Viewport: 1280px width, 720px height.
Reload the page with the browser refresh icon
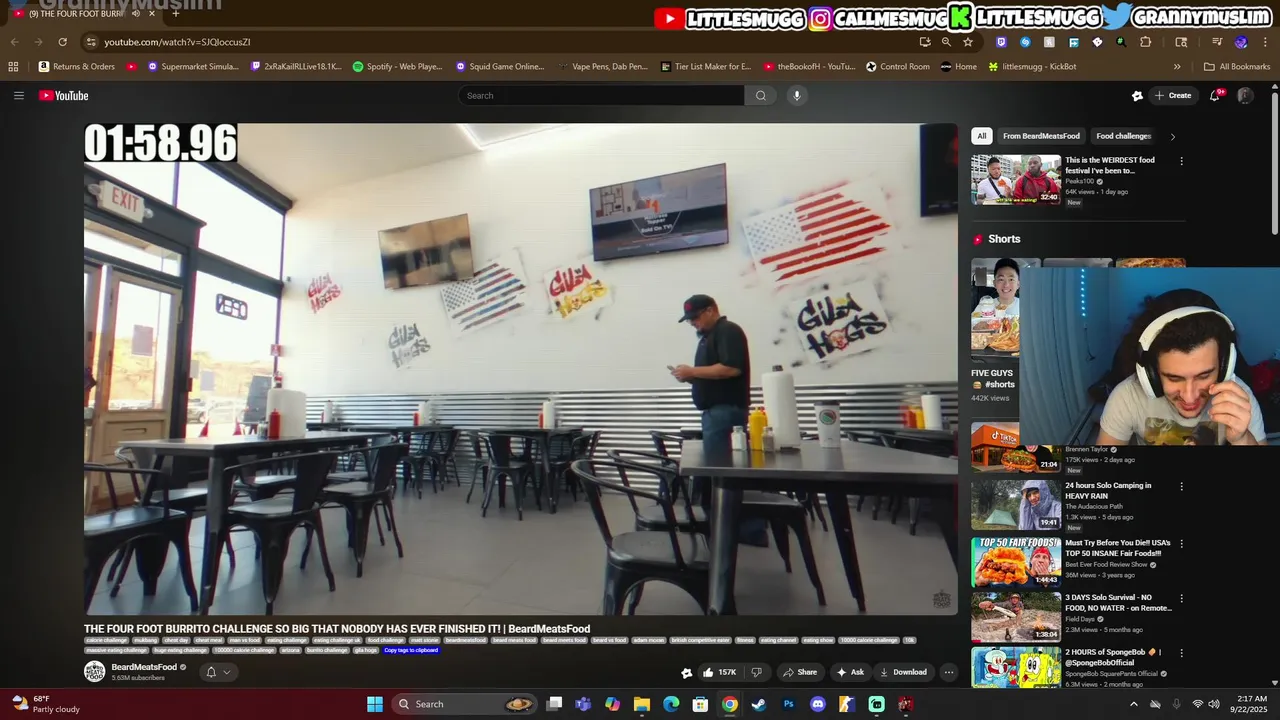62,42
